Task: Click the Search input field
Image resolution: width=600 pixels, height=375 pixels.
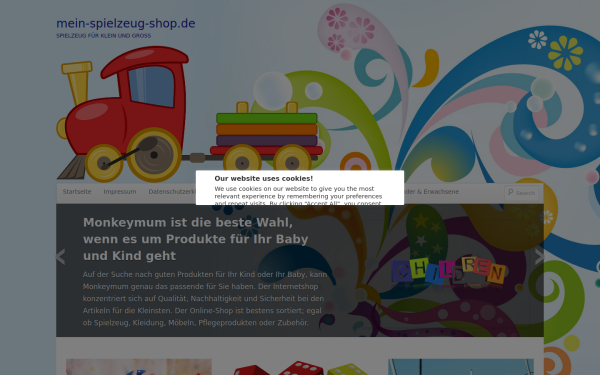Action: click(522, 193)
